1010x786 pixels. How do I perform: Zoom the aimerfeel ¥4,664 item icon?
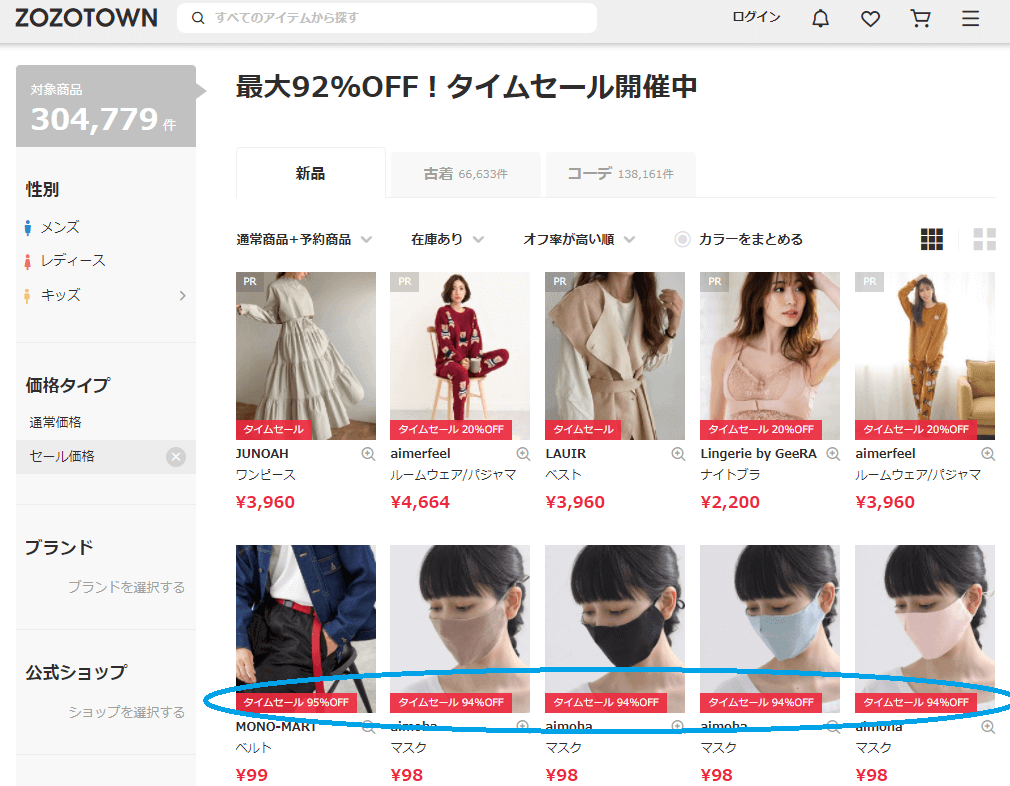[523, 454]
